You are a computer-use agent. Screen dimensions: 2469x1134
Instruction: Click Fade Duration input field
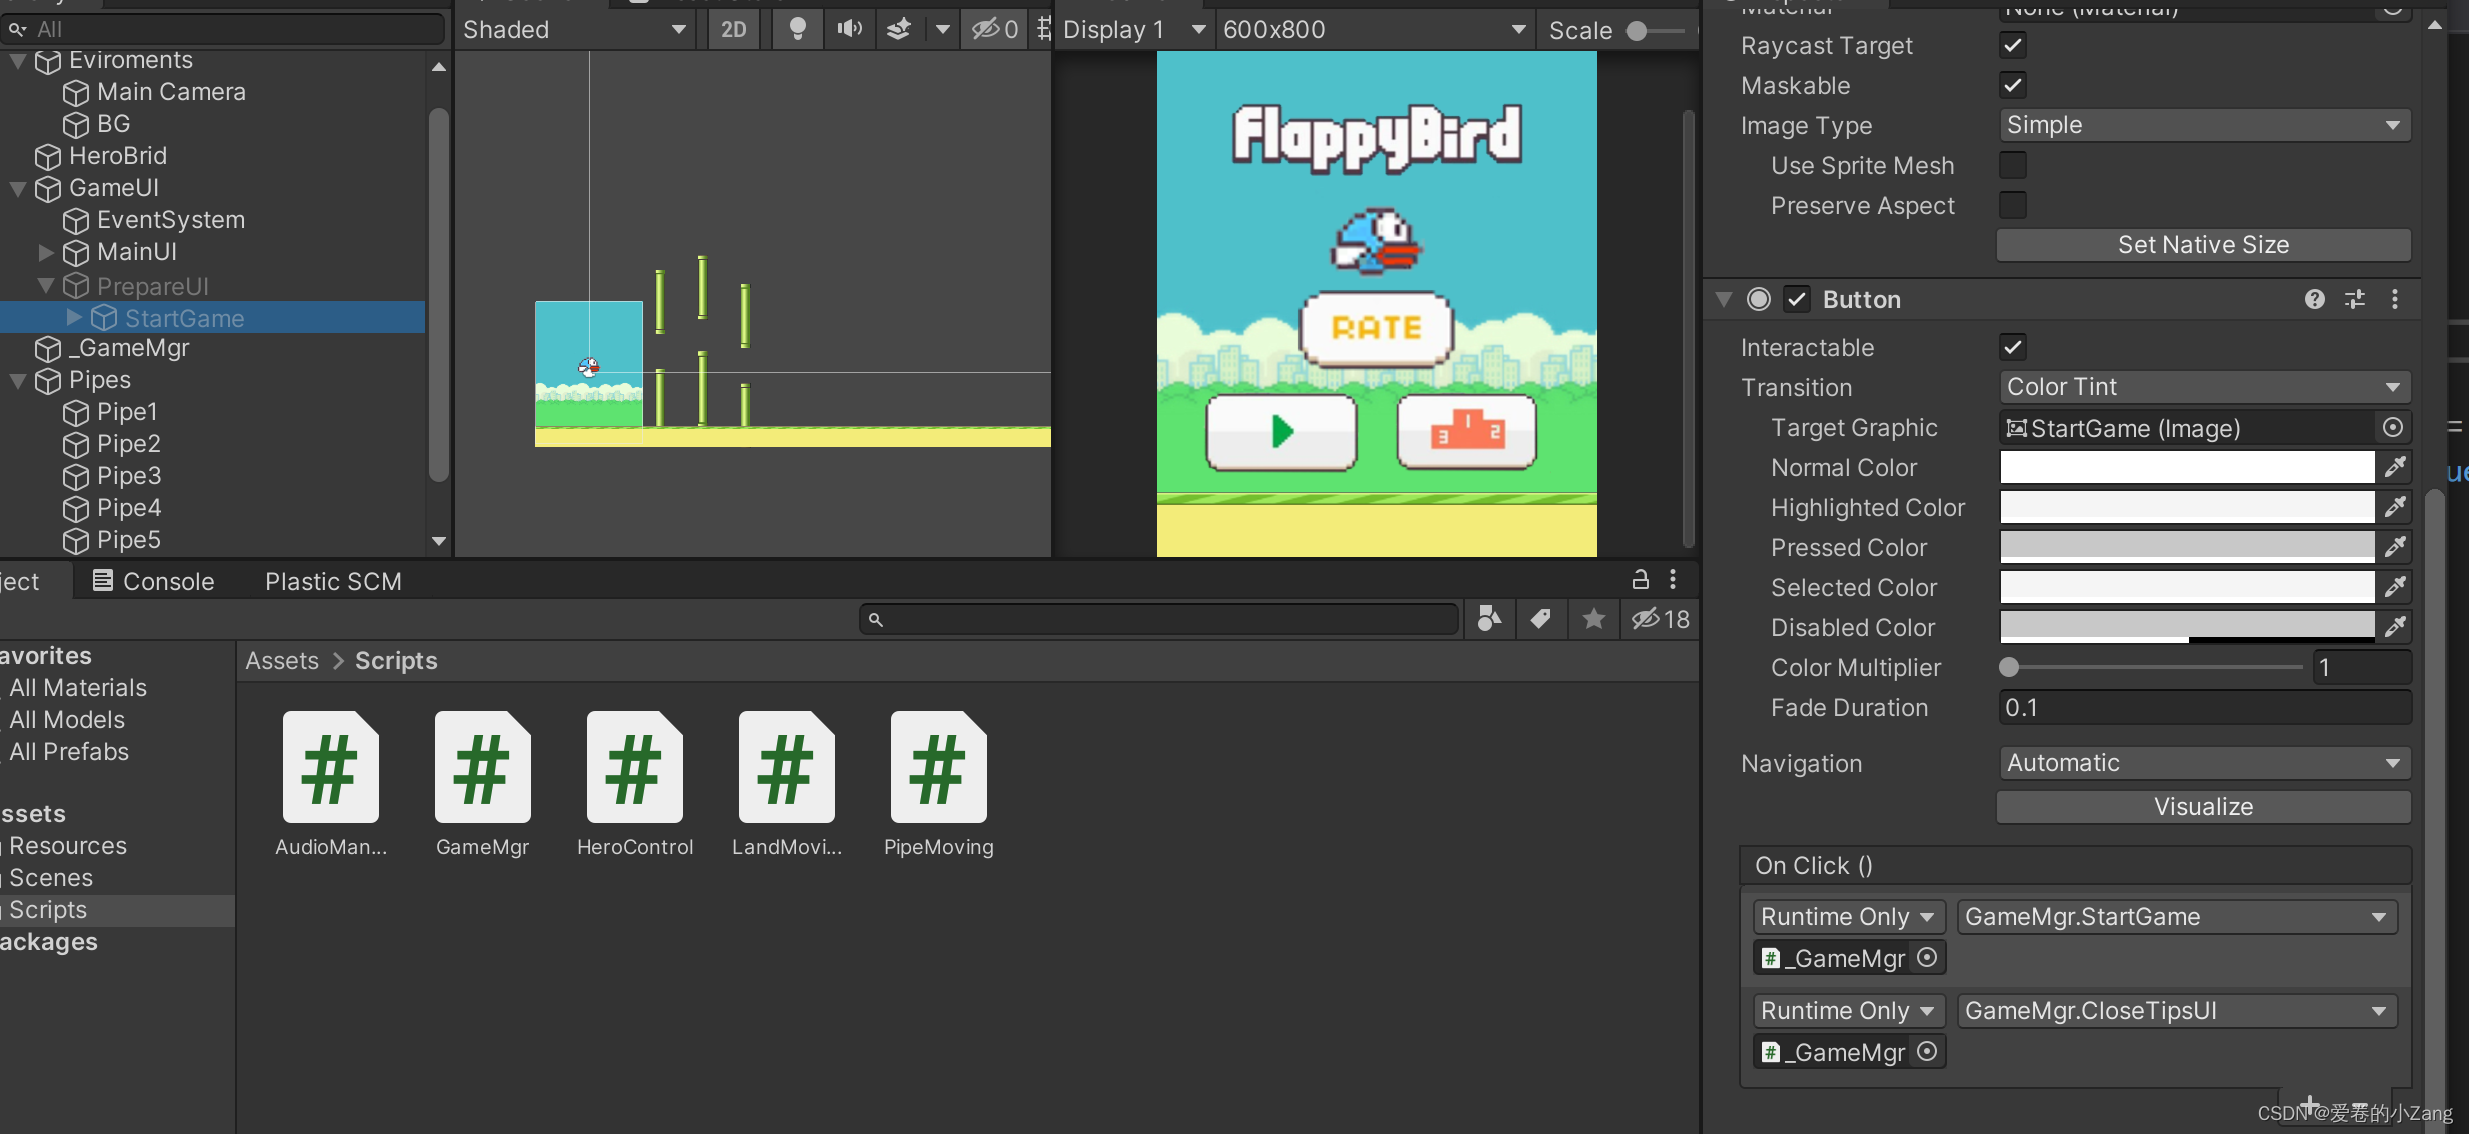tap(2204, 707)
